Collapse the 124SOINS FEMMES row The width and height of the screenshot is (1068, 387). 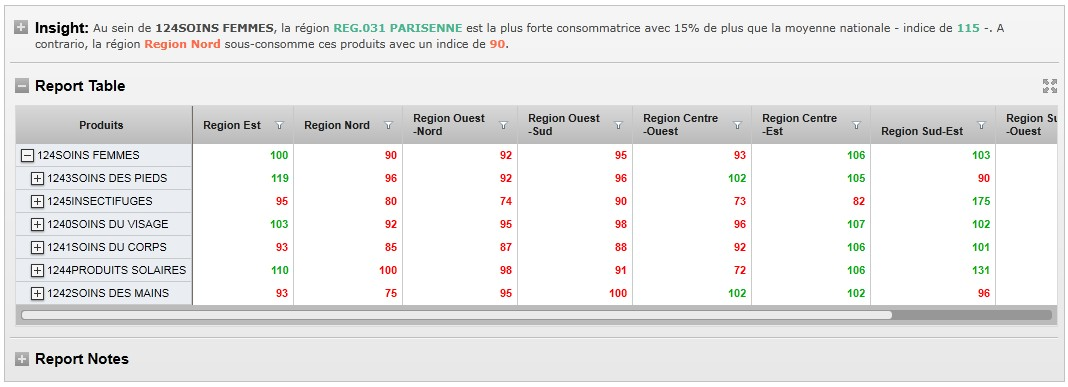click(28, 155)
